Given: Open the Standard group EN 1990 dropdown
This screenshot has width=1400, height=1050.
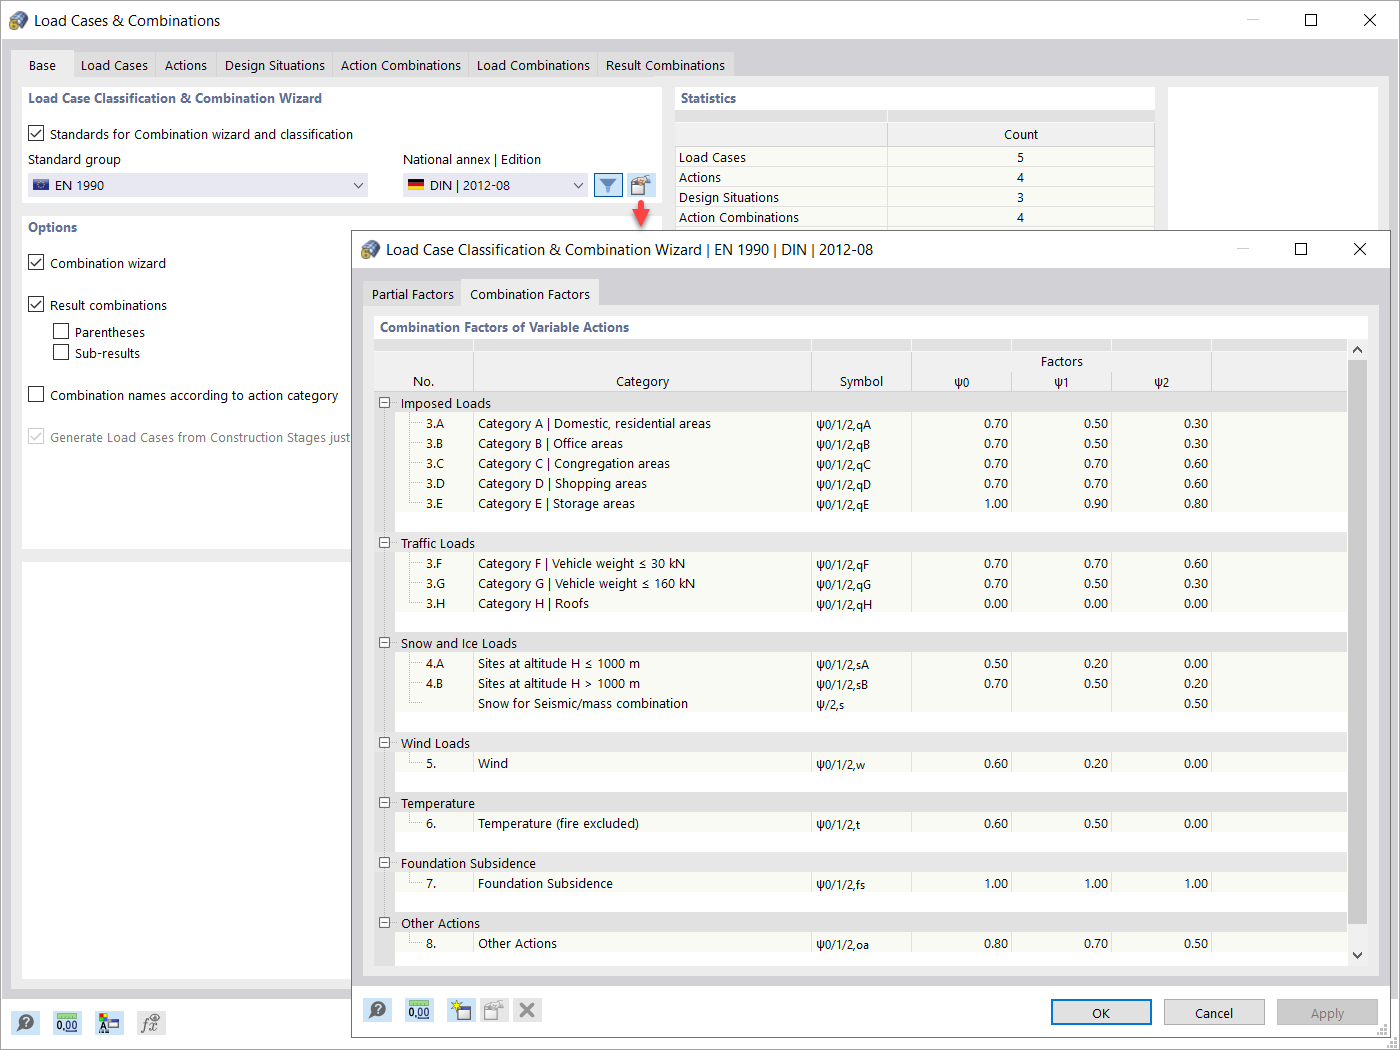Looking at the screenshot, I should coord(198,185).
